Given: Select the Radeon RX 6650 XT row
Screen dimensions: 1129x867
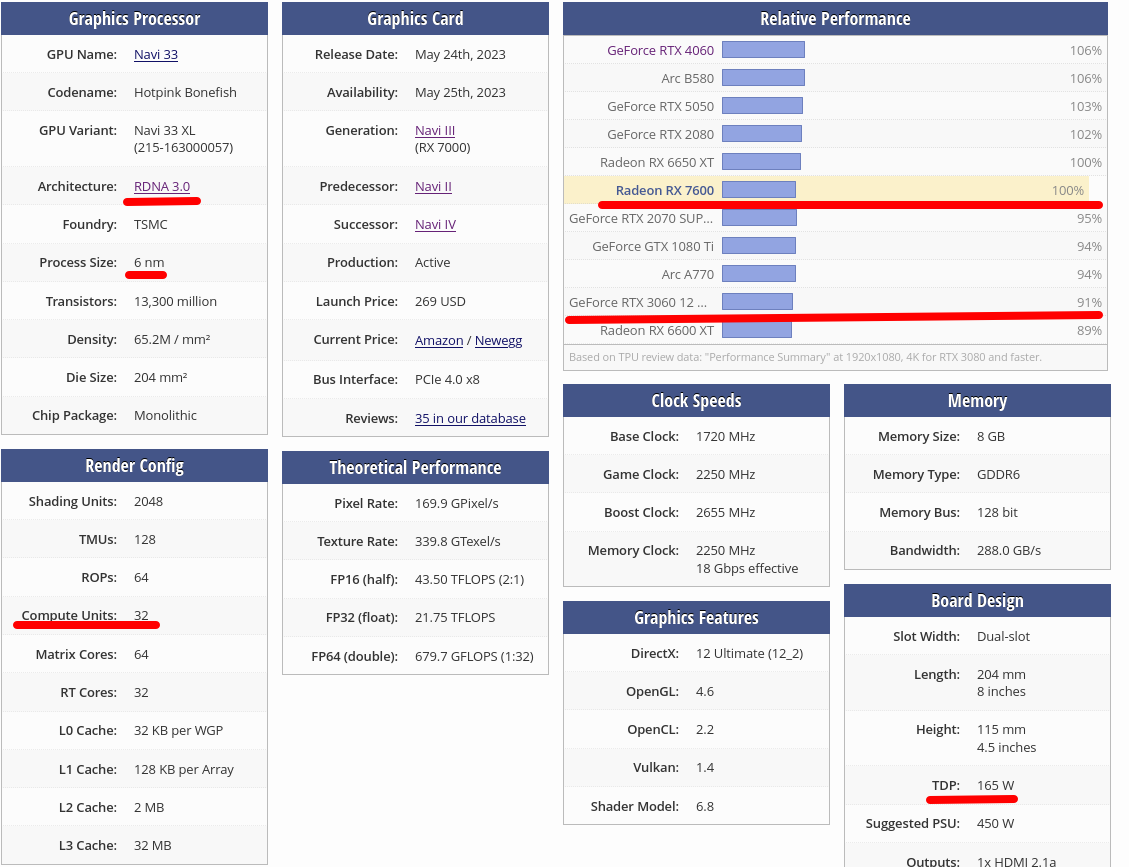Looking at the screenshot, I should pos(835,163).
